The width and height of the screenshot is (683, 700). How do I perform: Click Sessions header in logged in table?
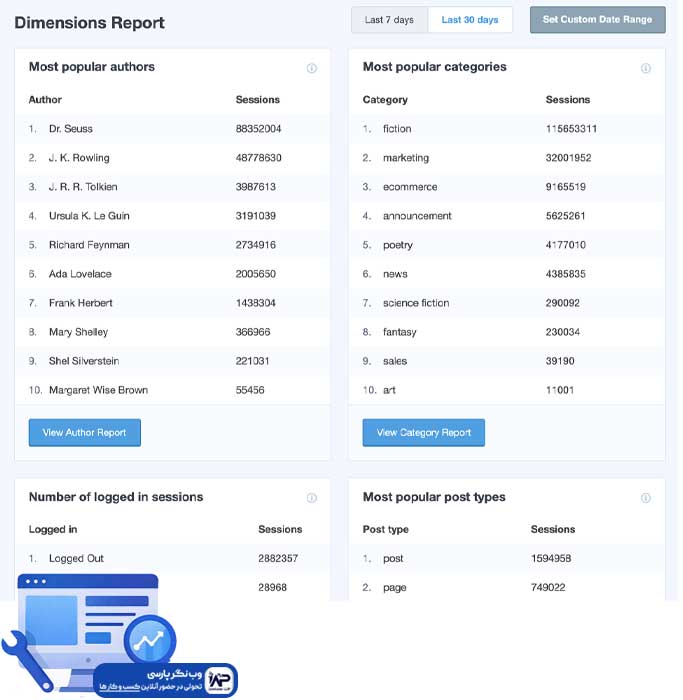point(280,529)
